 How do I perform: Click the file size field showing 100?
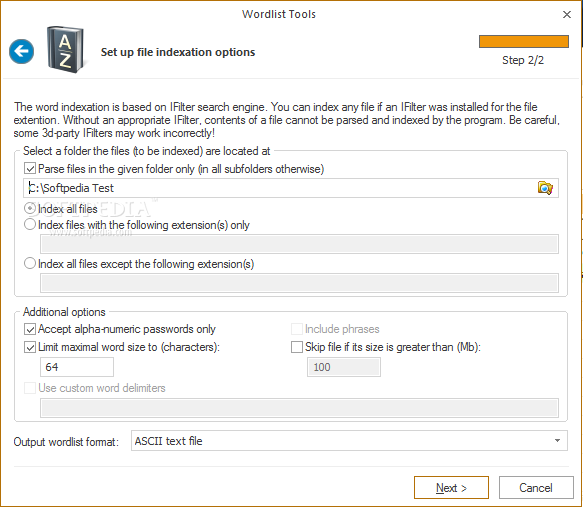344,367
